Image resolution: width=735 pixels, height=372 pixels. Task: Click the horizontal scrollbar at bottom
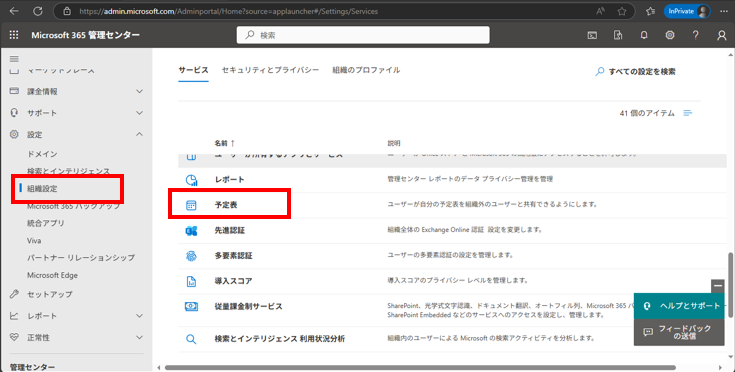pos(420,368)
